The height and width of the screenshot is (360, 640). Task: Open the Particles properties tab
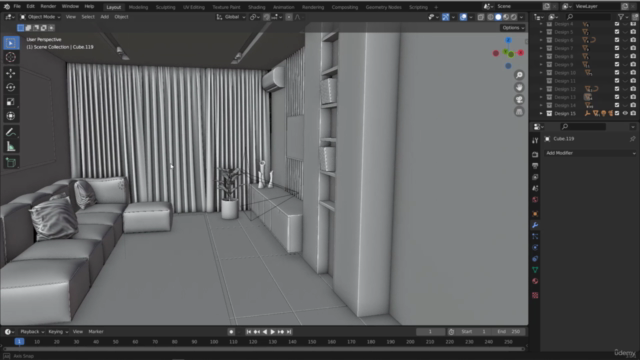coord(535,236)
